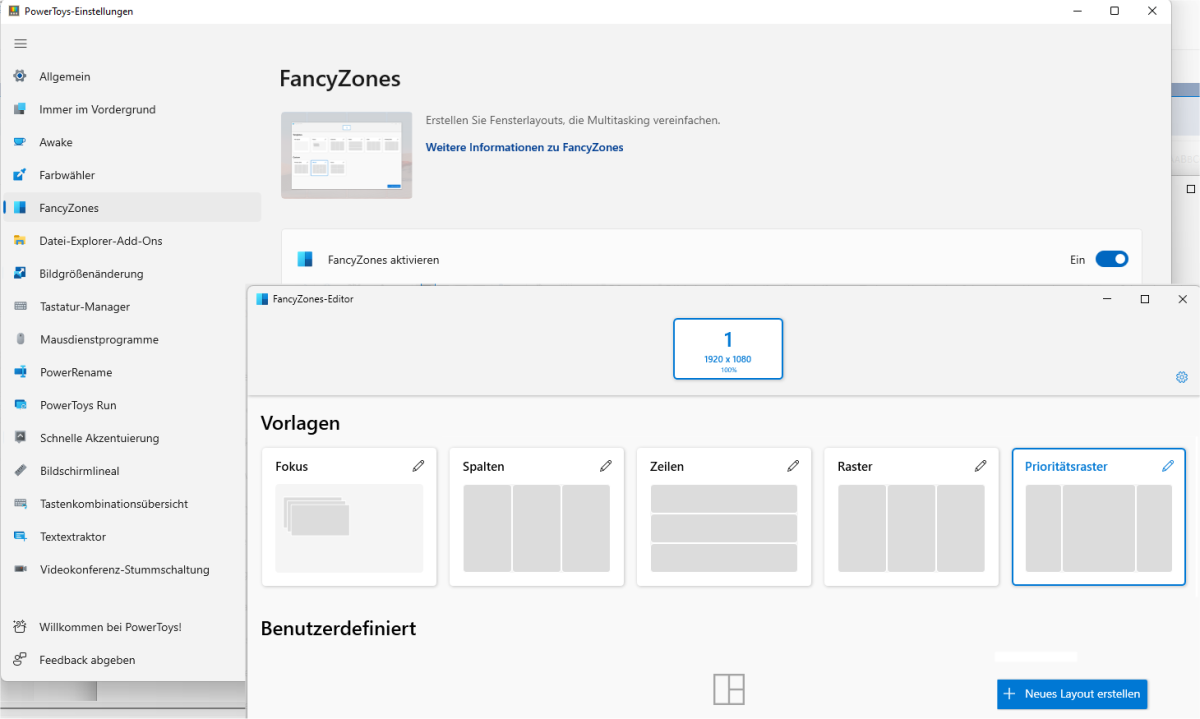This screenshot has width=1200, height=719.
Task: Edit the Prioritätsraster template pencil icon
Action: point(1167,466)
